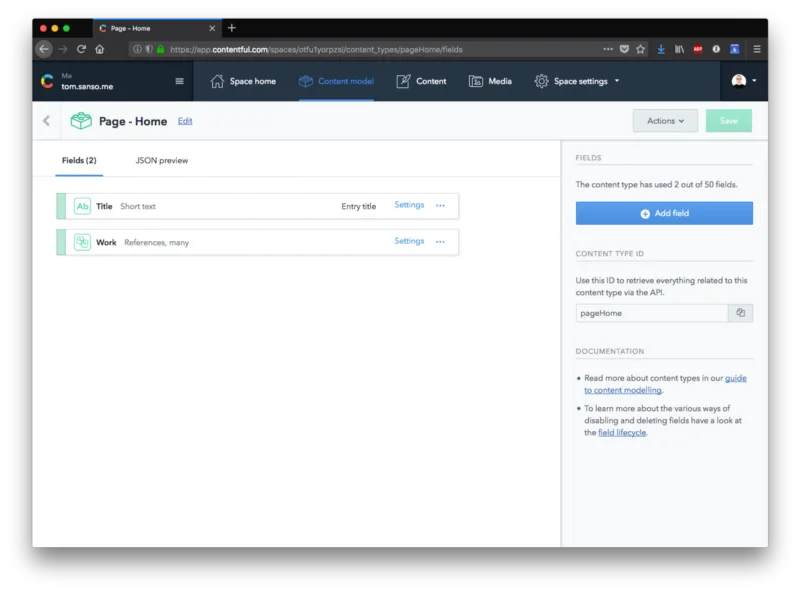Open the user avatar account menu

743,81
